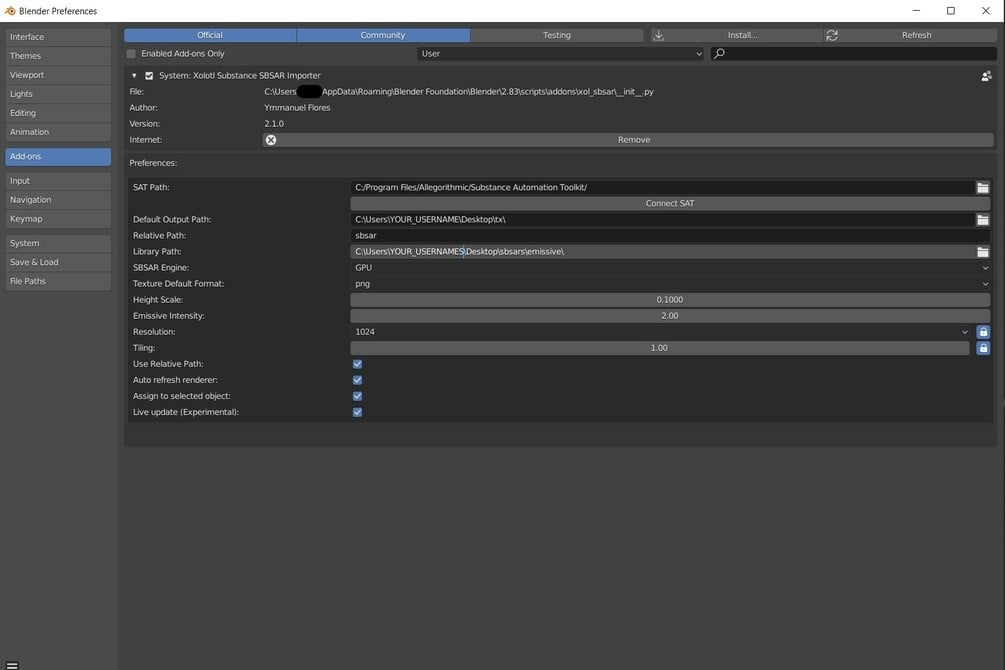1005x670 pixels.
Task: Open the SBSAR Engine GPU dropdown
Action: (x=670, y=267)
